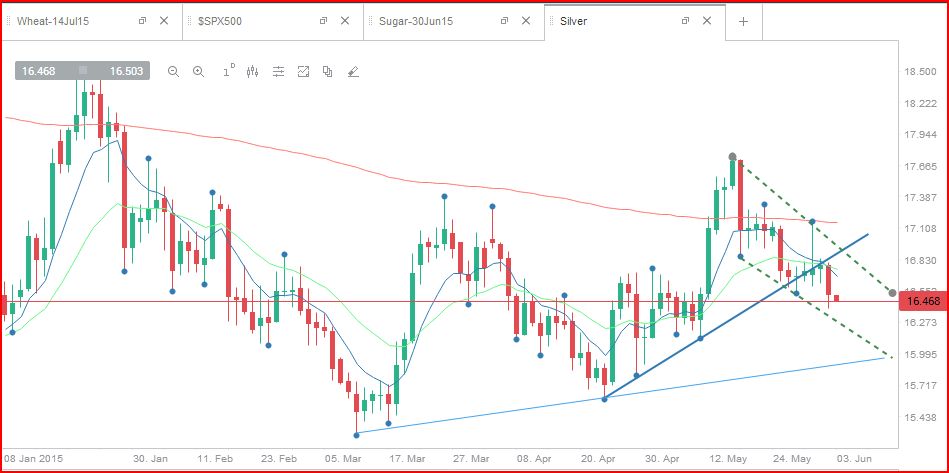The image size is (949, 473).
Task: Select the drawing pencil tool
Action: pyautogui.click(x=353, y=71)
